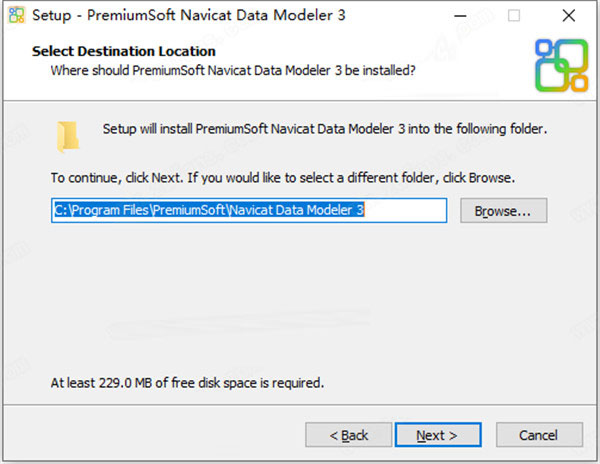The height and width of the screenshot is (464, 600).
Task: Click the Setup icon in title bar
Action: coord(17,16)
